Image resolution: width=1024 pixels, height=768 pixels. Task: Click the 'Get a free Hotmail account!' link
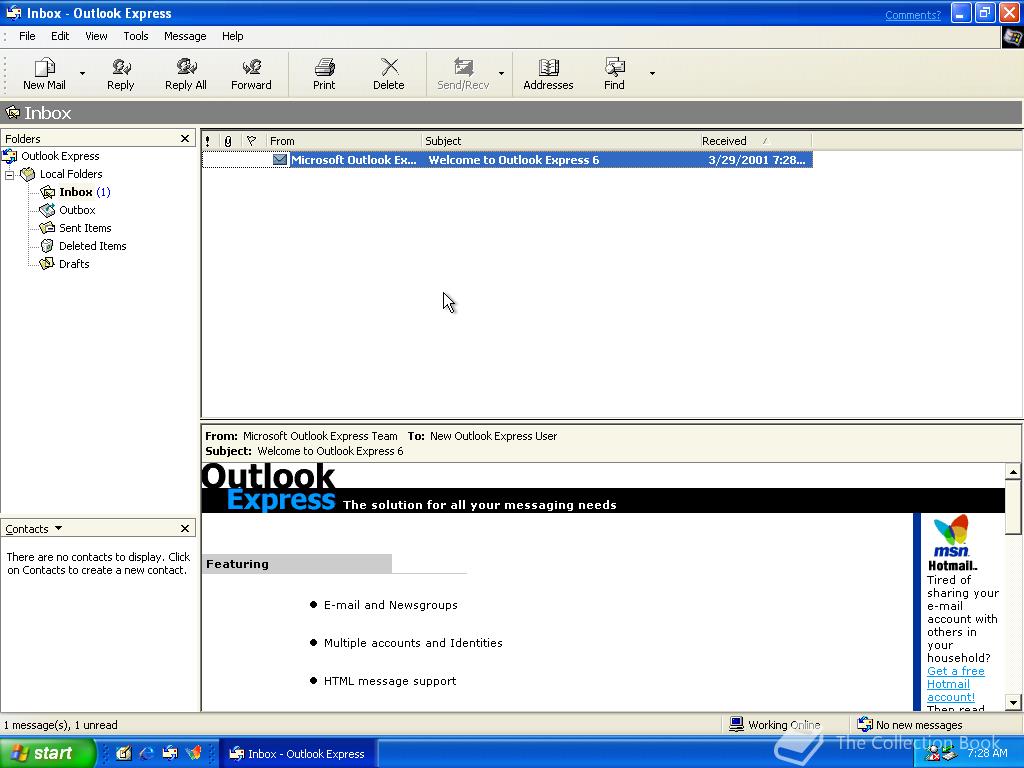pyautogui.click(x=955, y=684)
